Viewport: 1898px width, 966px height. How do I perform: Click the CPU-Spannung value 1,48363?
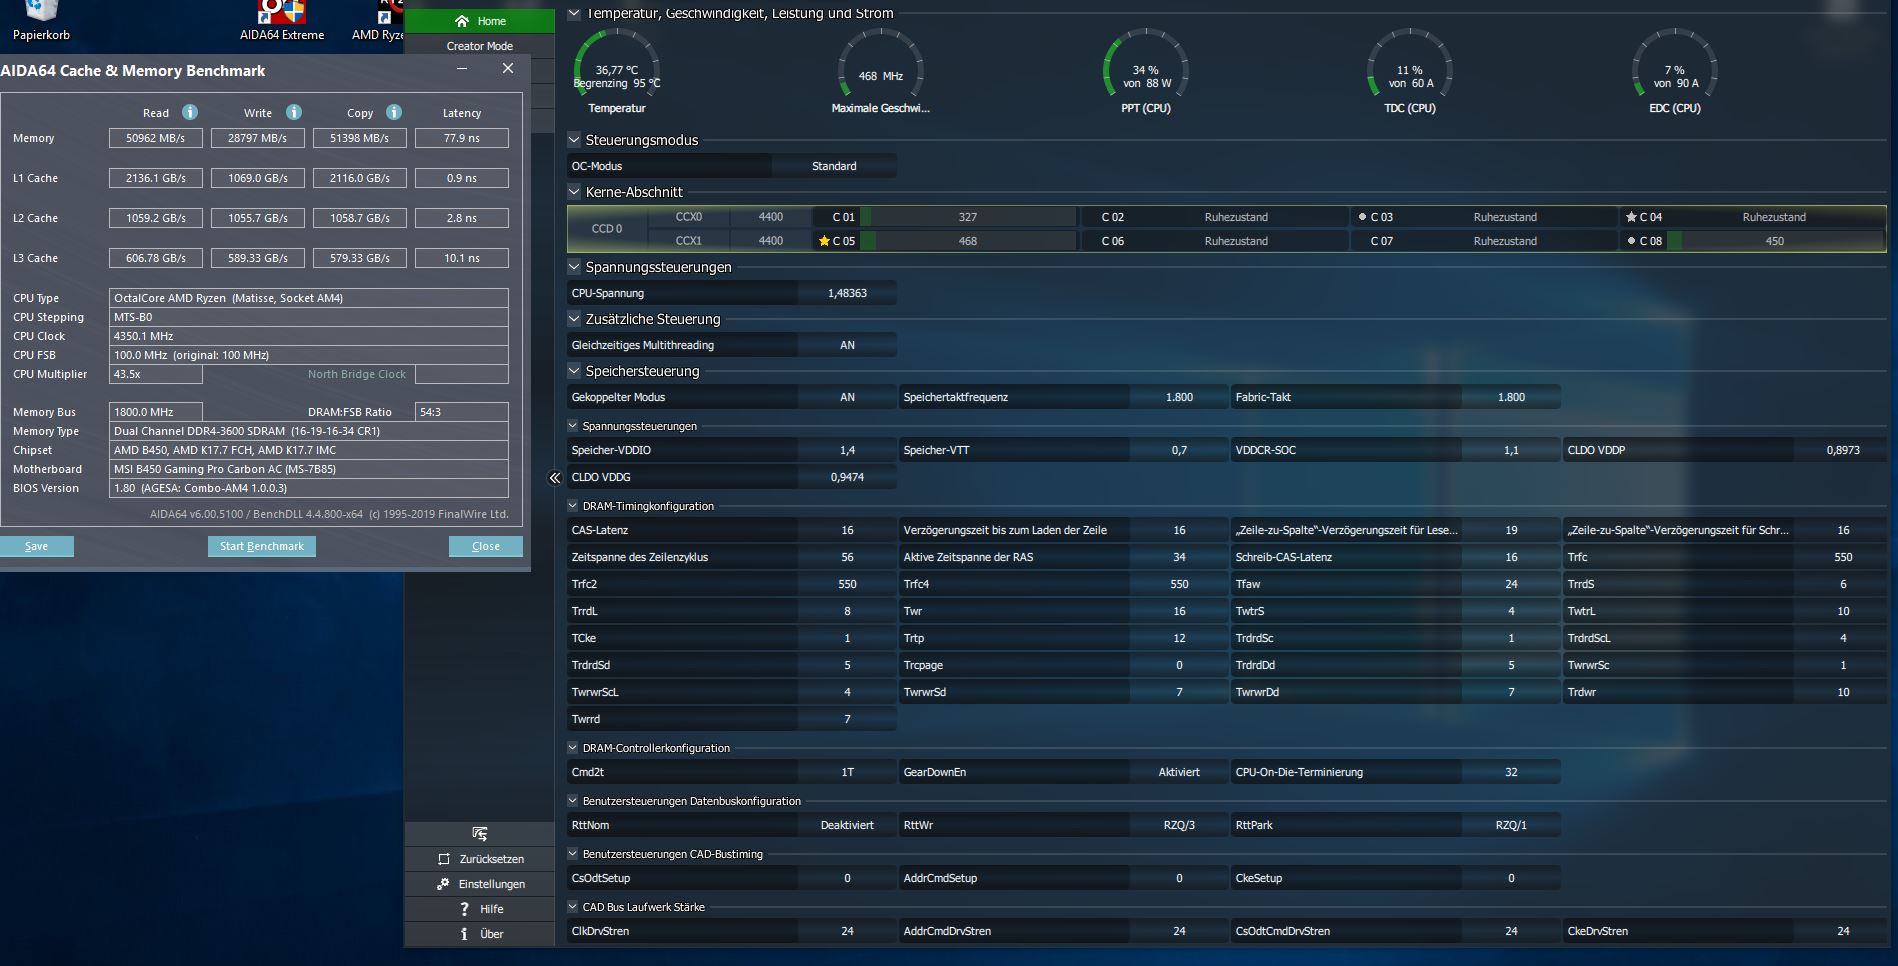(x=847, y=293)
